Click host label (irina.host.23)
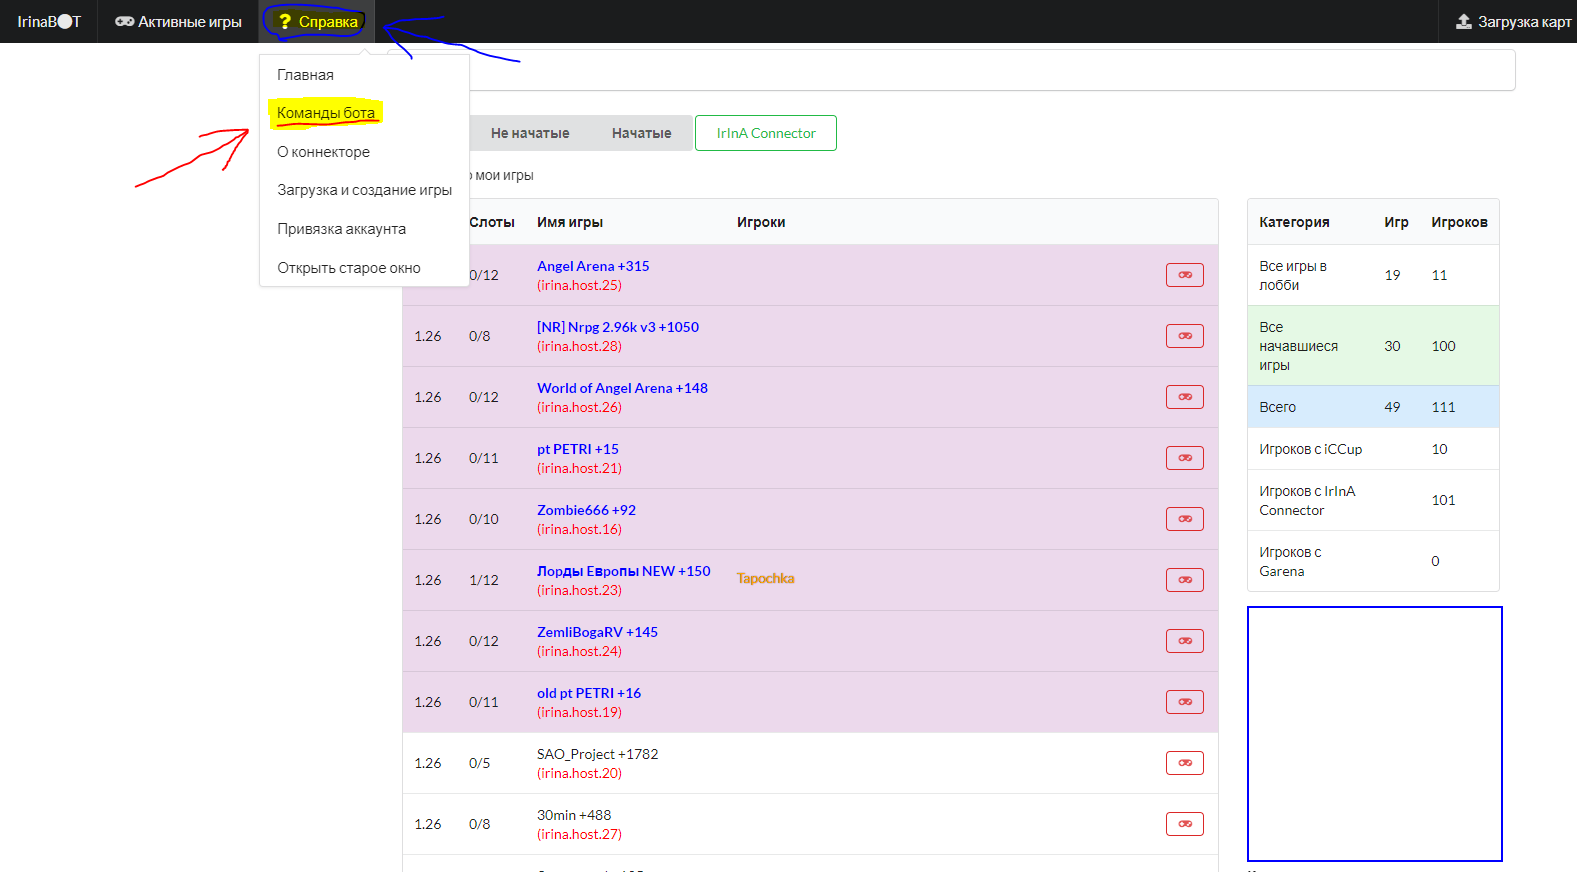The image size is (1577, 872). tap(579, 590)
